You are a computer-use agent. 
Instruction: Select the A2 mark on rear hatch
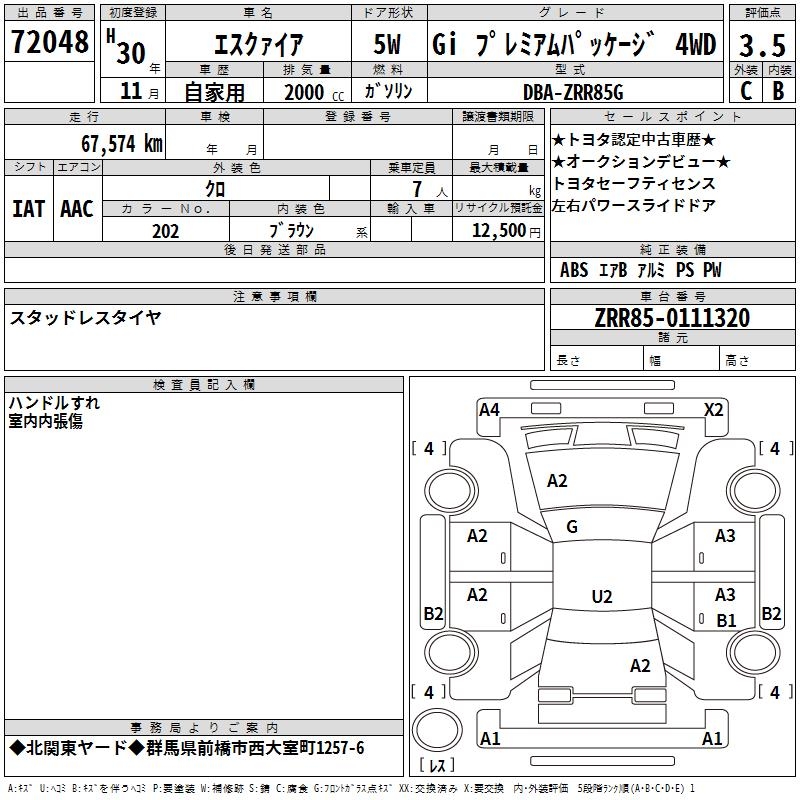[640, 666]
